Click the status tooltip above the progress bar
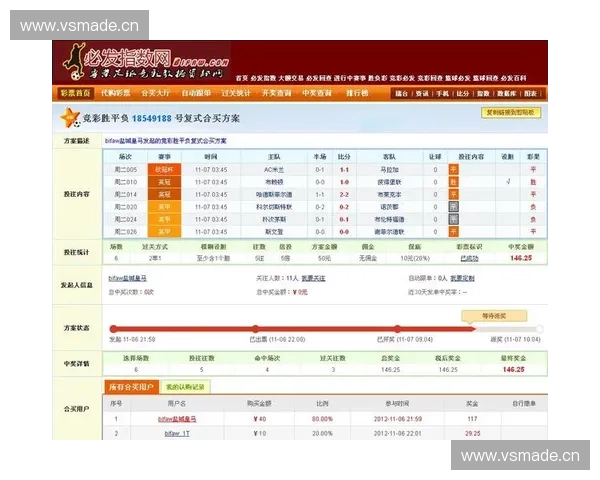Image resolution: width=600 pixels, height=480 pixels. 494,316
